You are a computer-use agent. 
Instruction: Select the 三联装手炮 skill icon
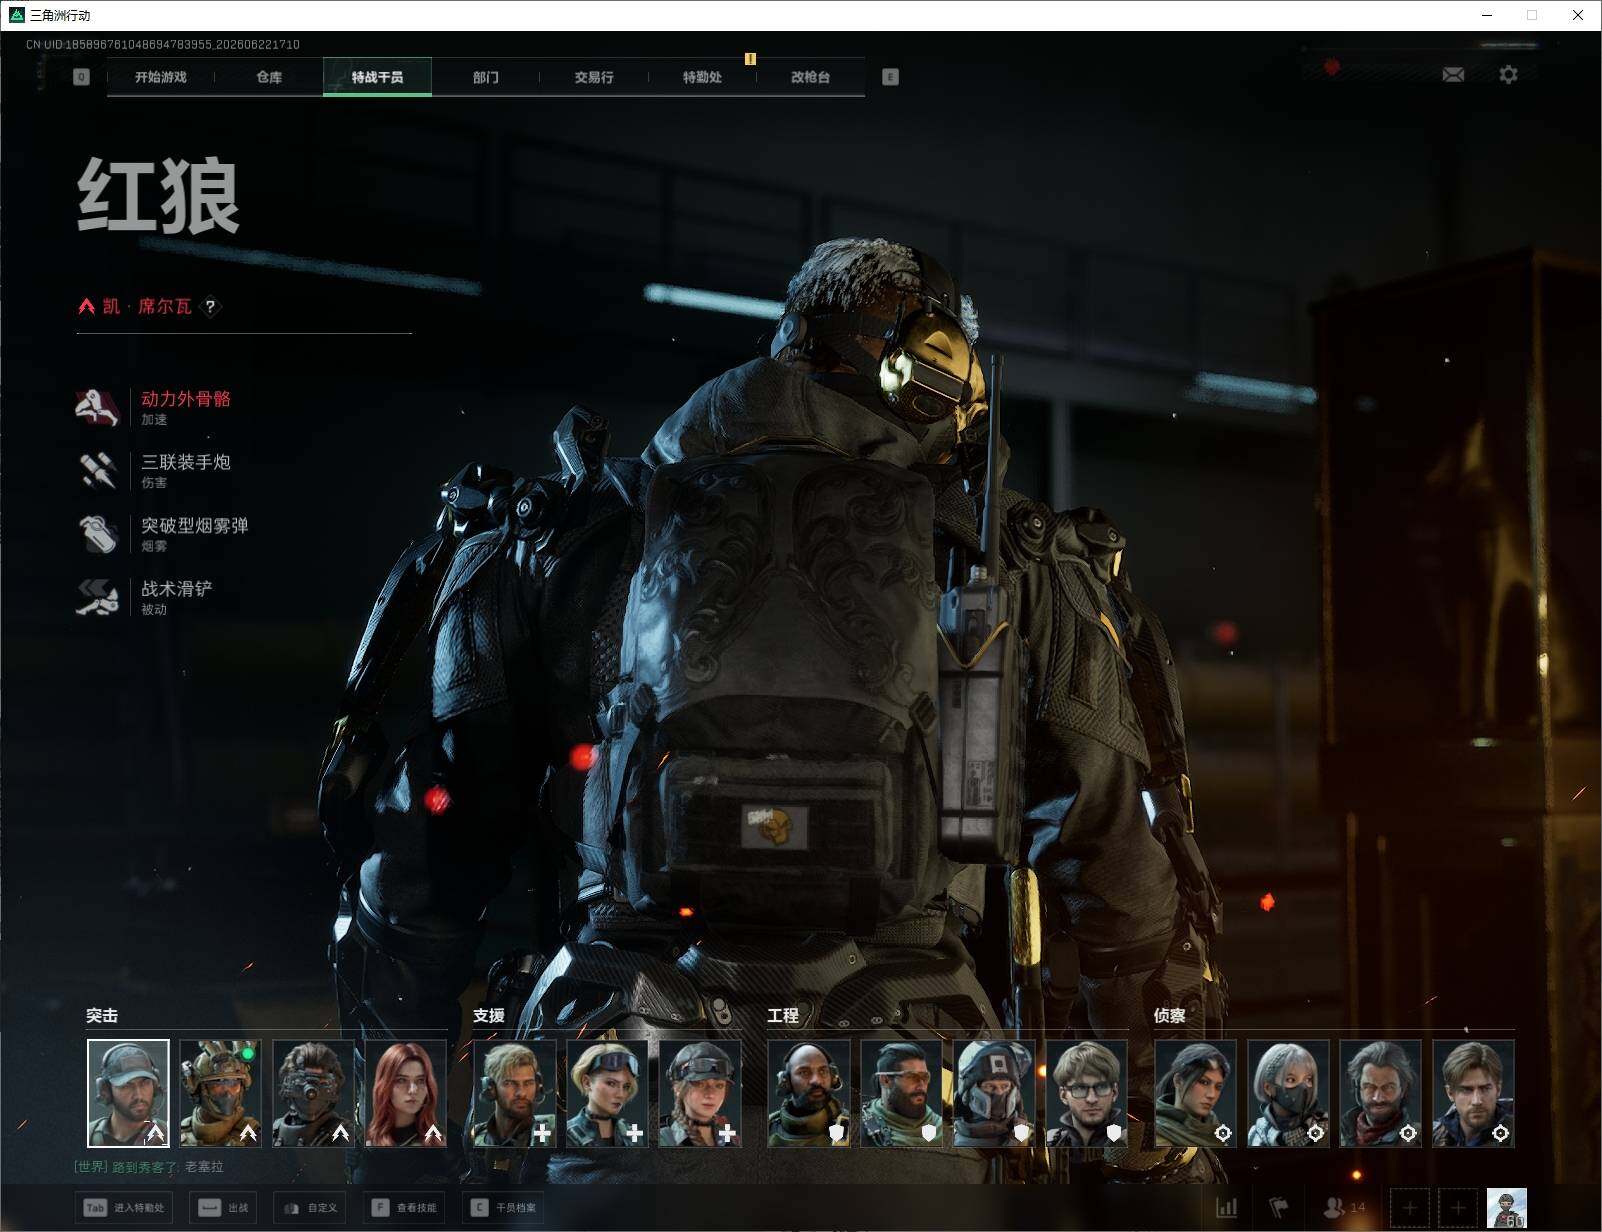click(x=97, y=470)
